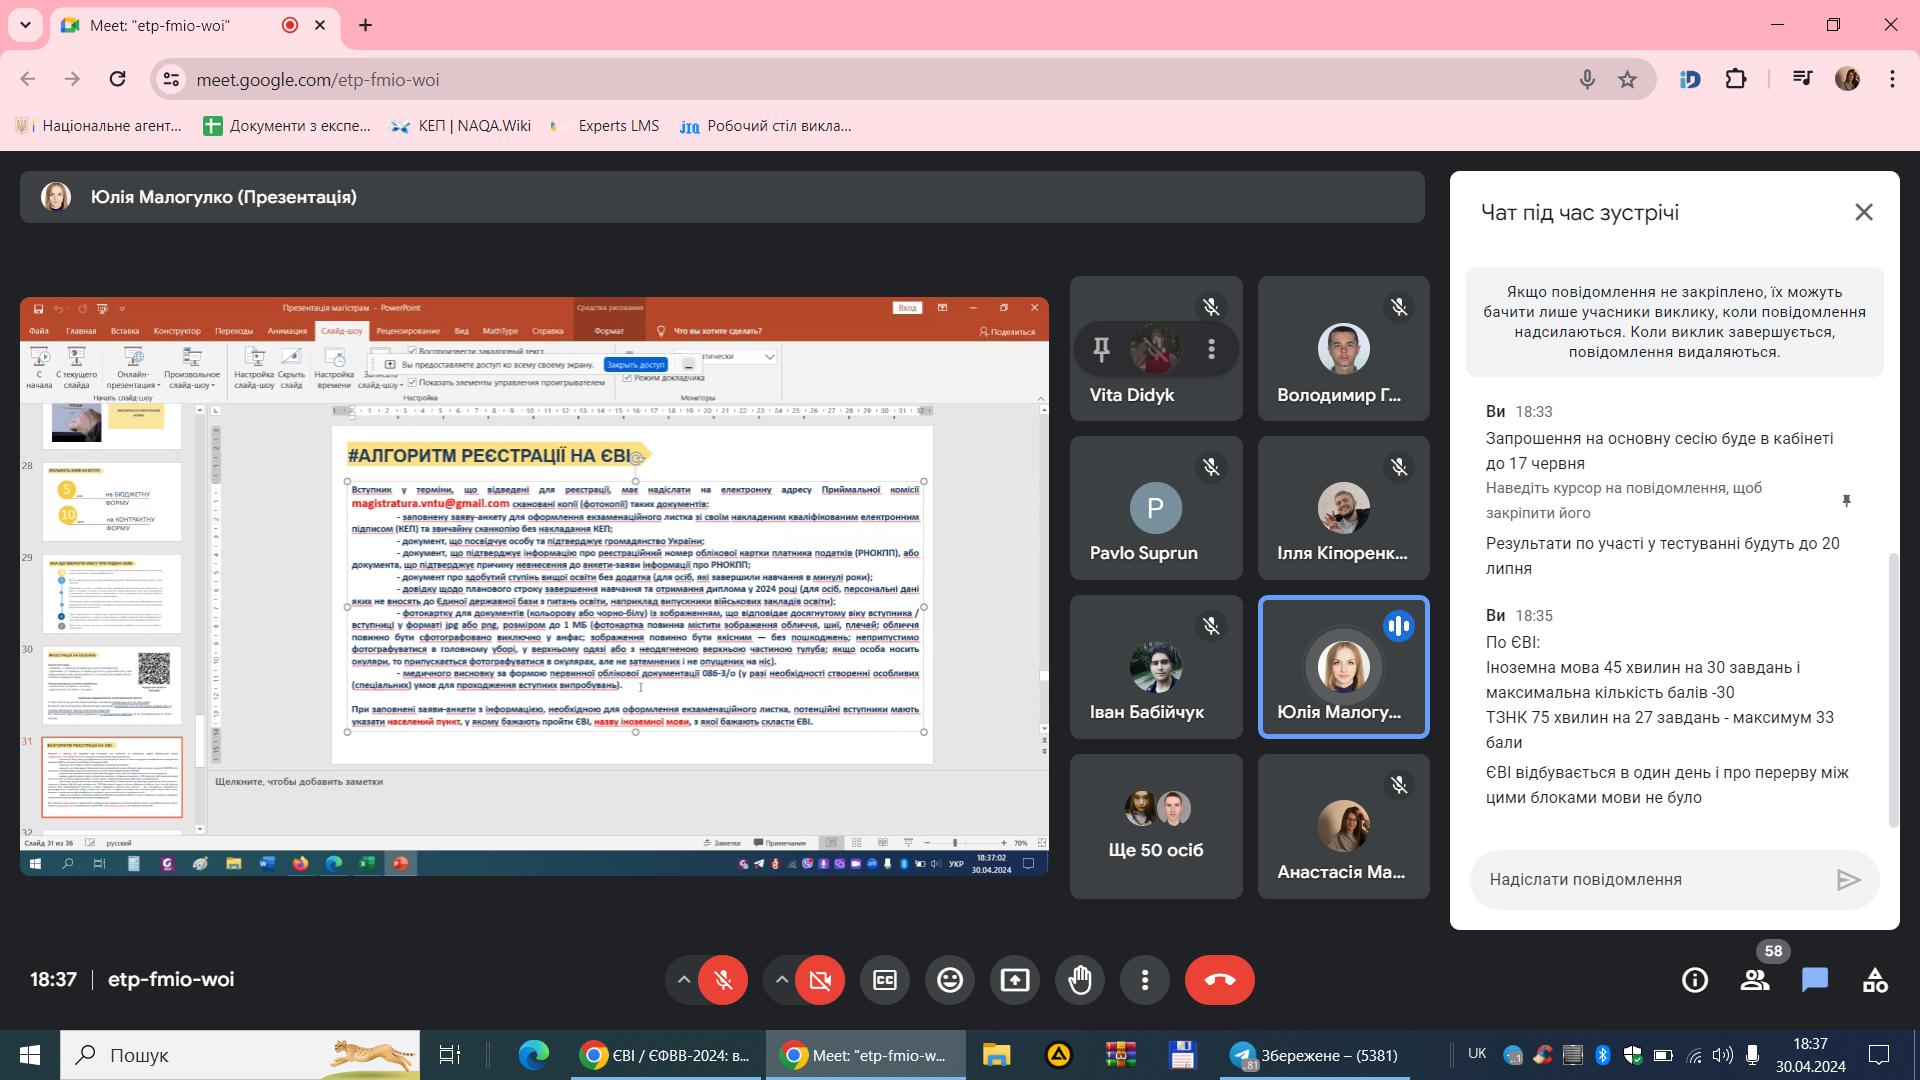Click the present screen button
1920x1080 pixels.
tap(1015, 980)
